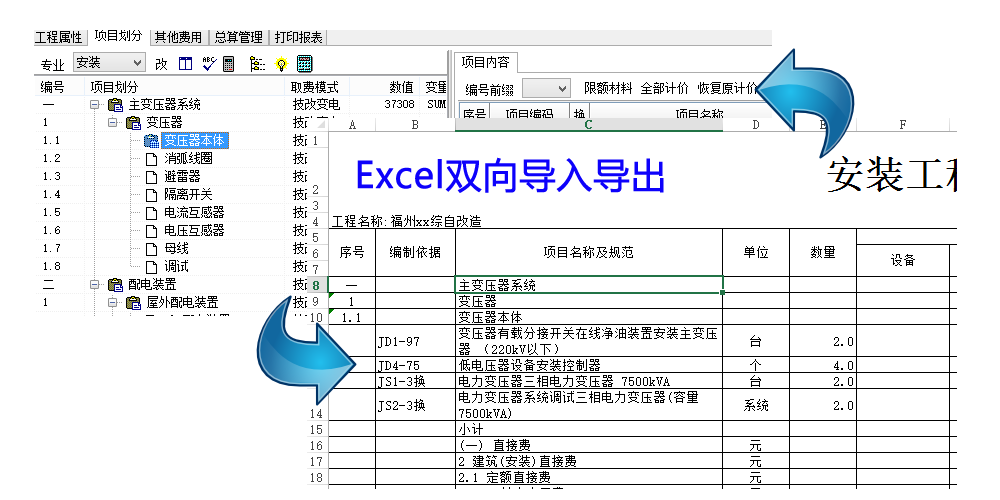The image size is (1000, 500).
Task: Click the gray calculator icon
Action: click(228, 64)
